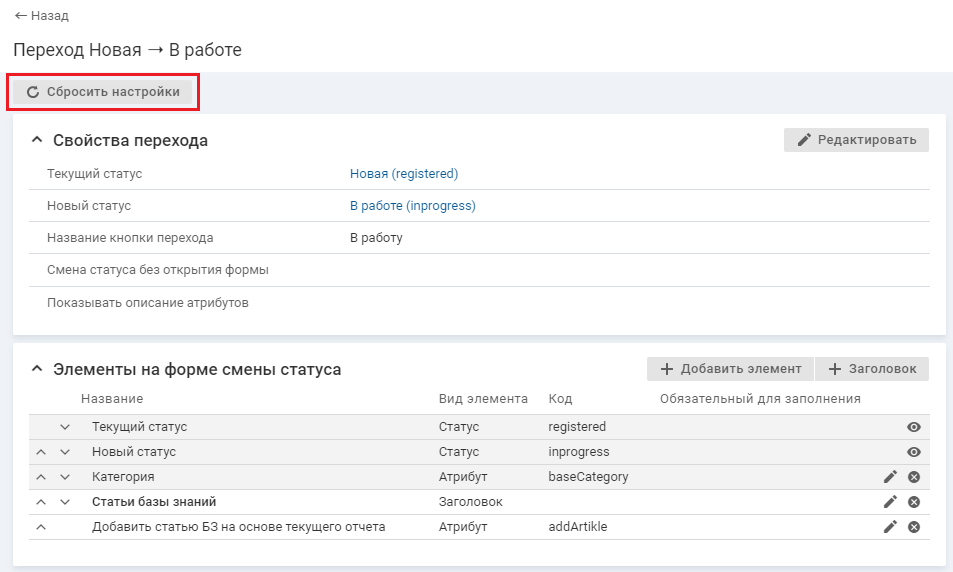The width and height of the screenshot is (953, 572).
Task: Collapse Элементы на форме смены статуса section
Action: (x=37, y=370)
